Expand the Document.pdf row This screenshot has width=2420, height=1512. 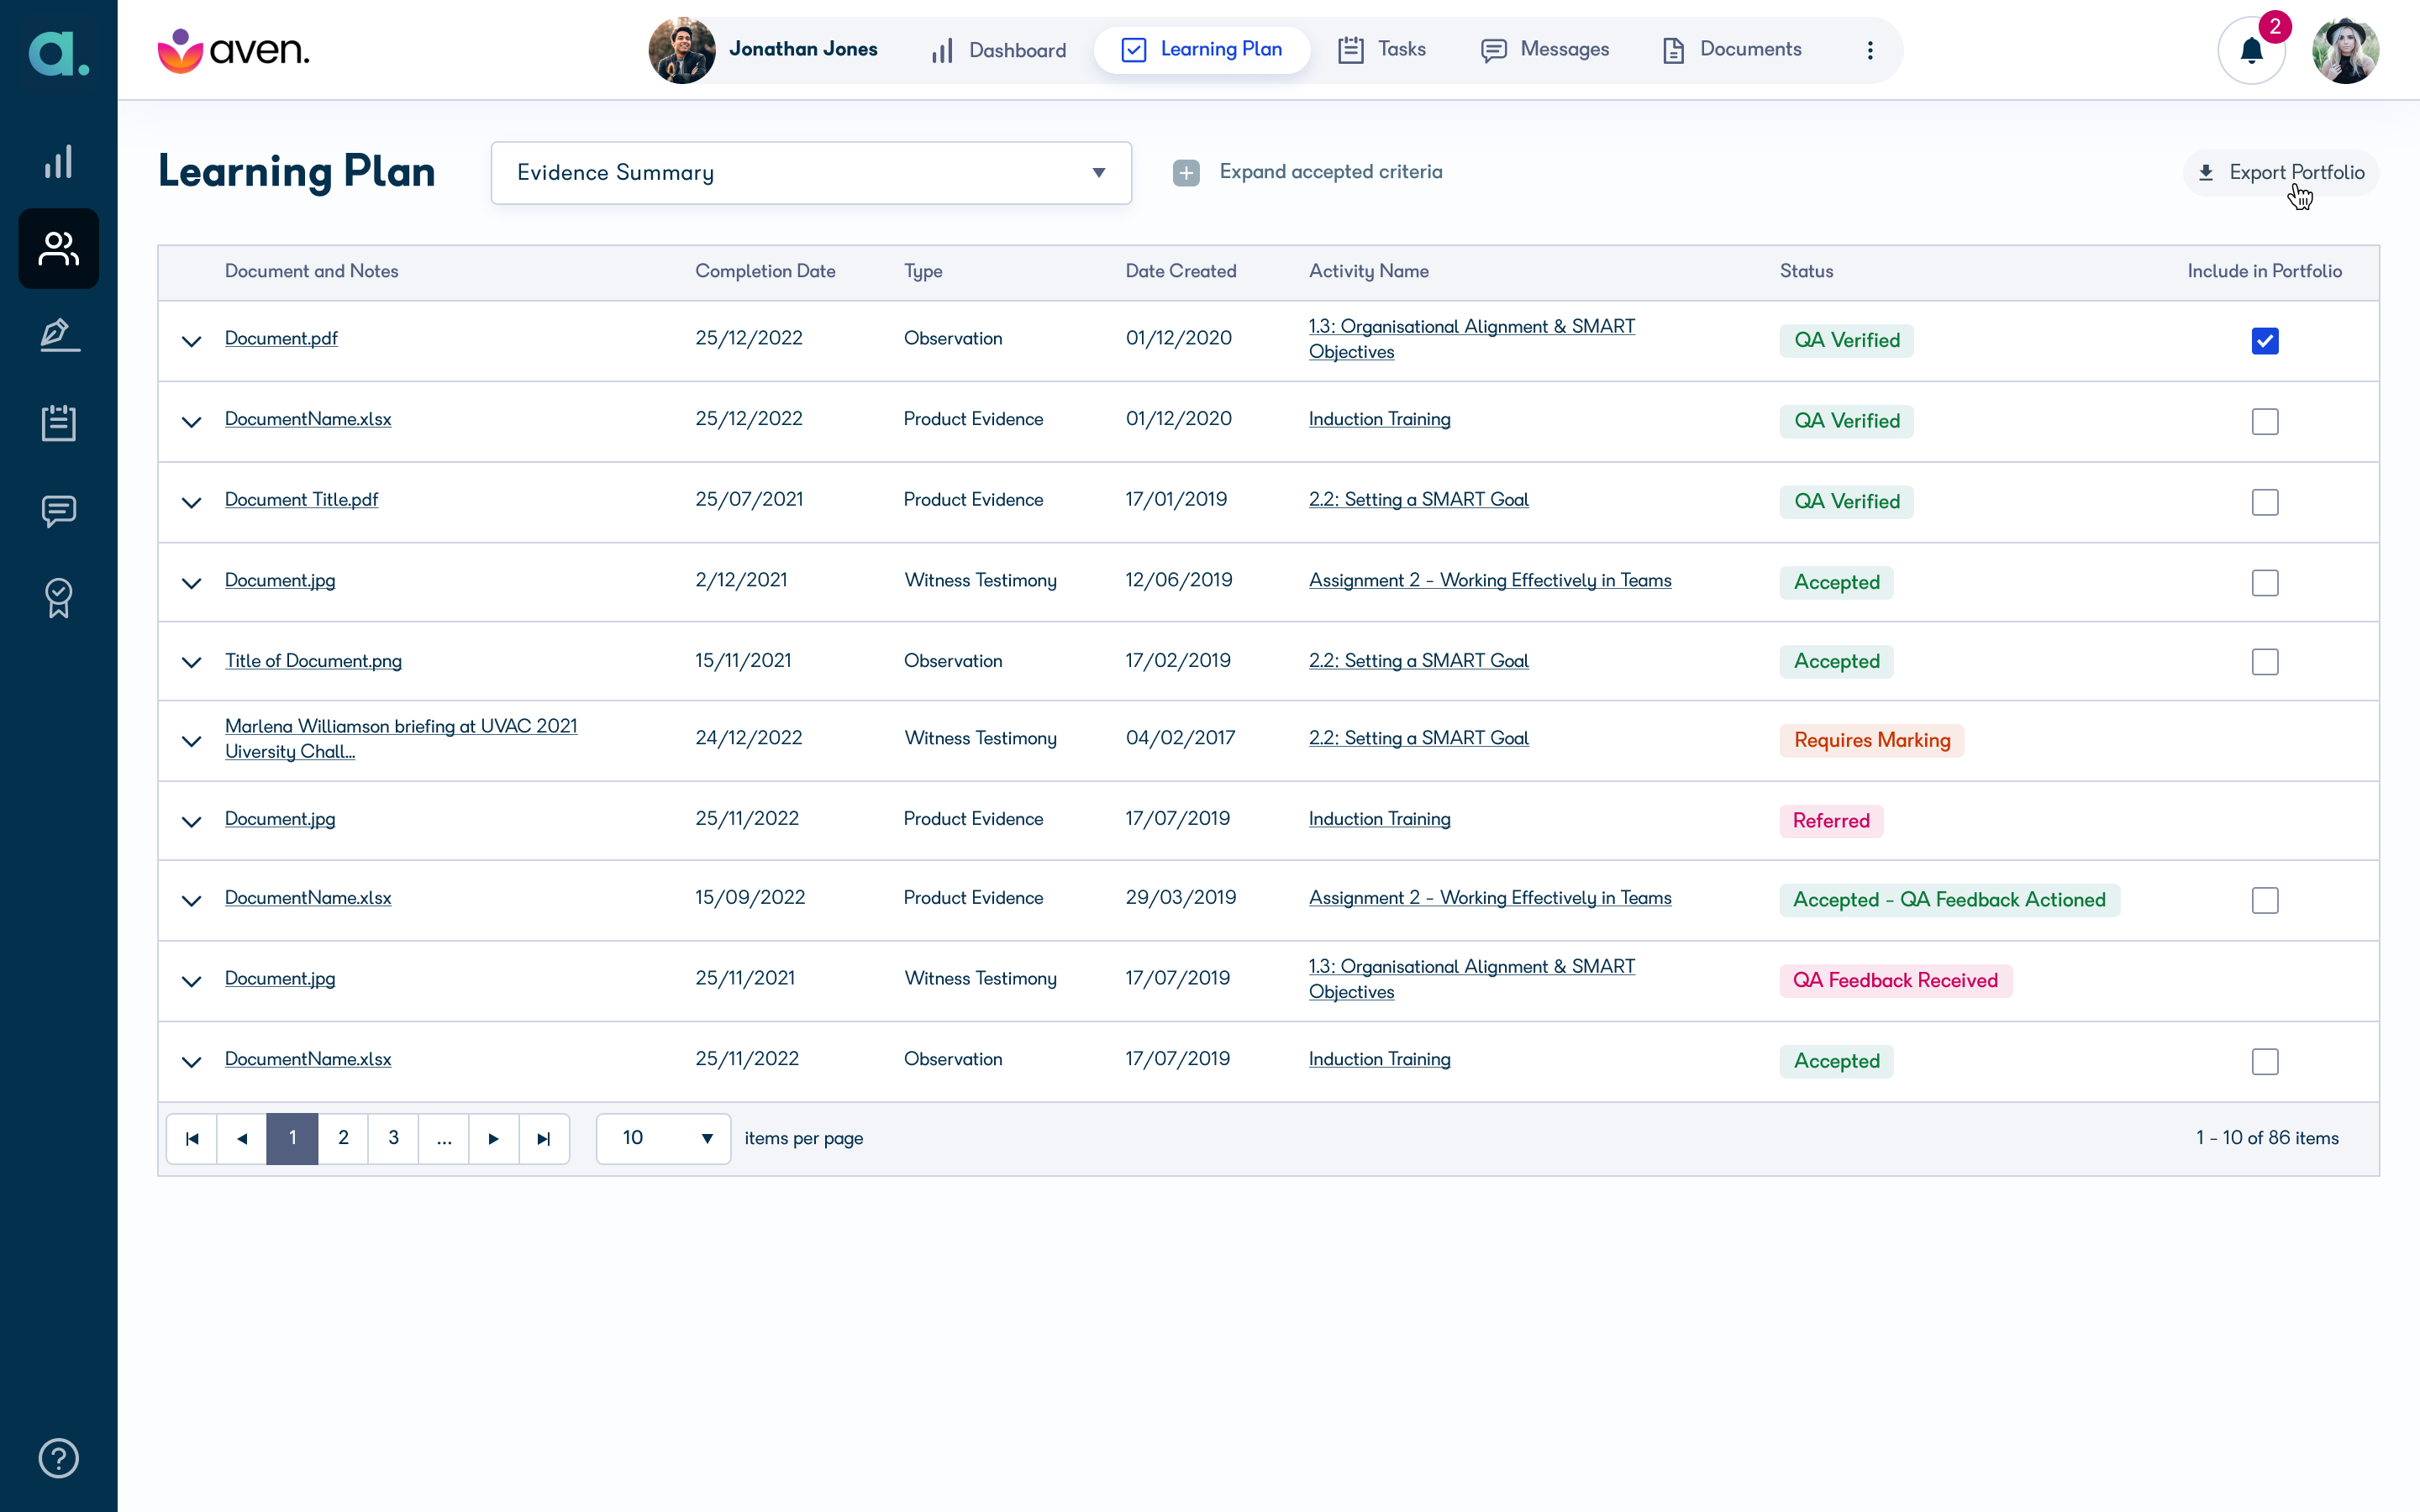tap(191, 341)
